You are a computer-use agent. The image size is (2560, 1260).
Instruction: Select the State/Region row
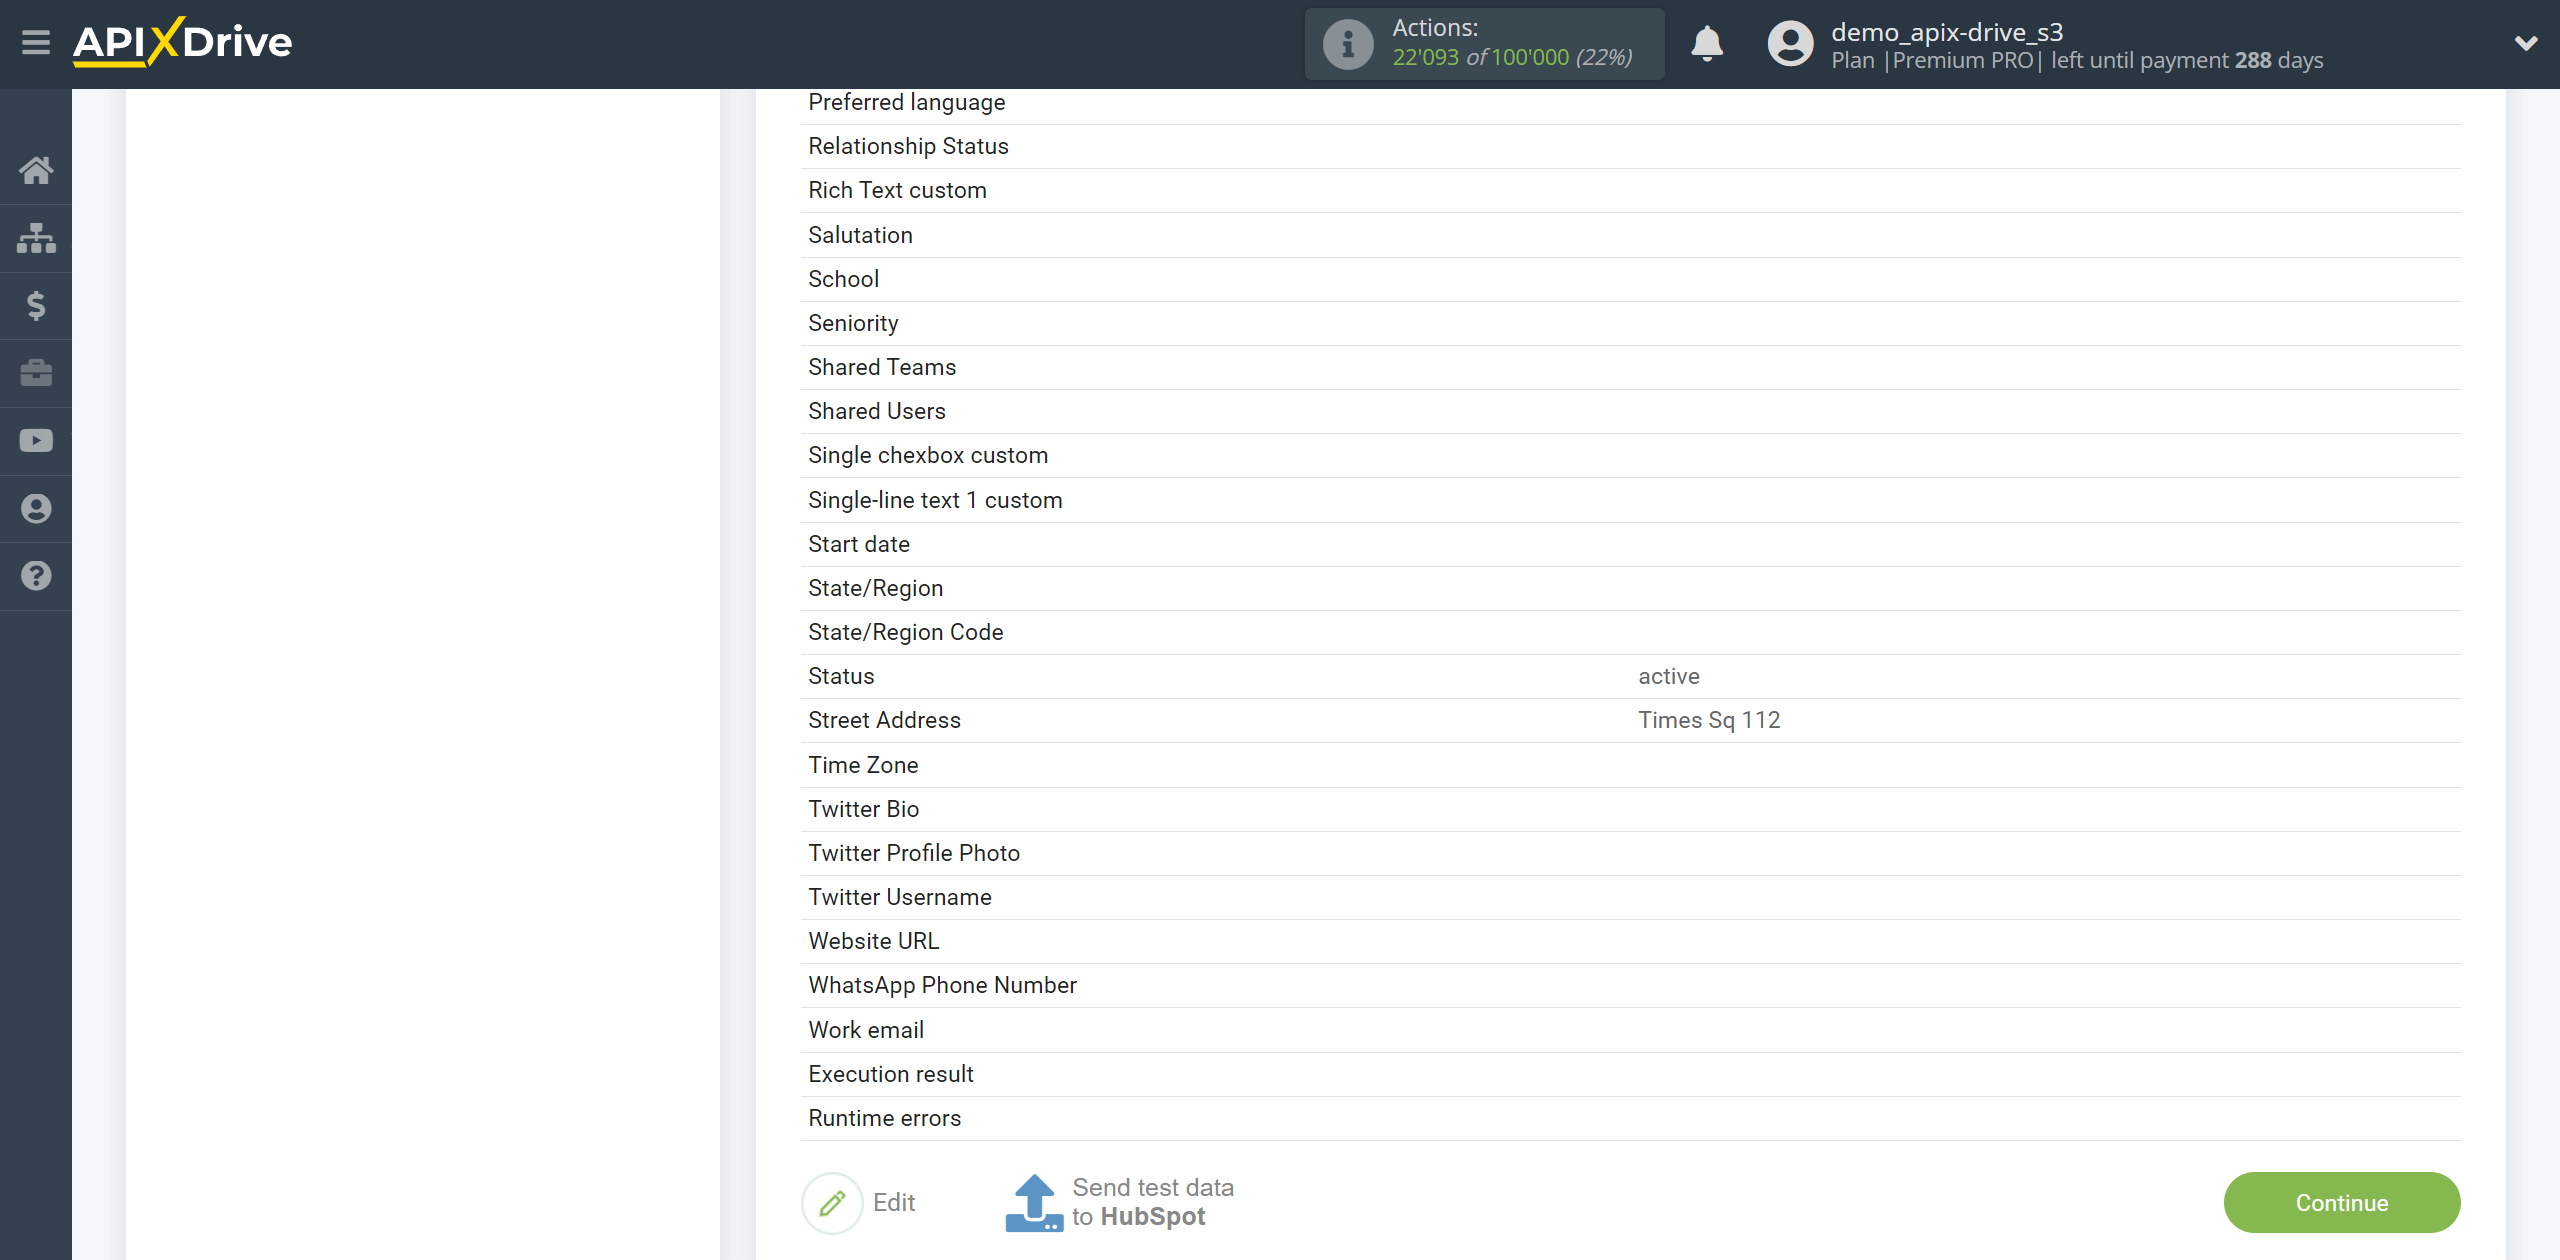tap(1630, 589)
